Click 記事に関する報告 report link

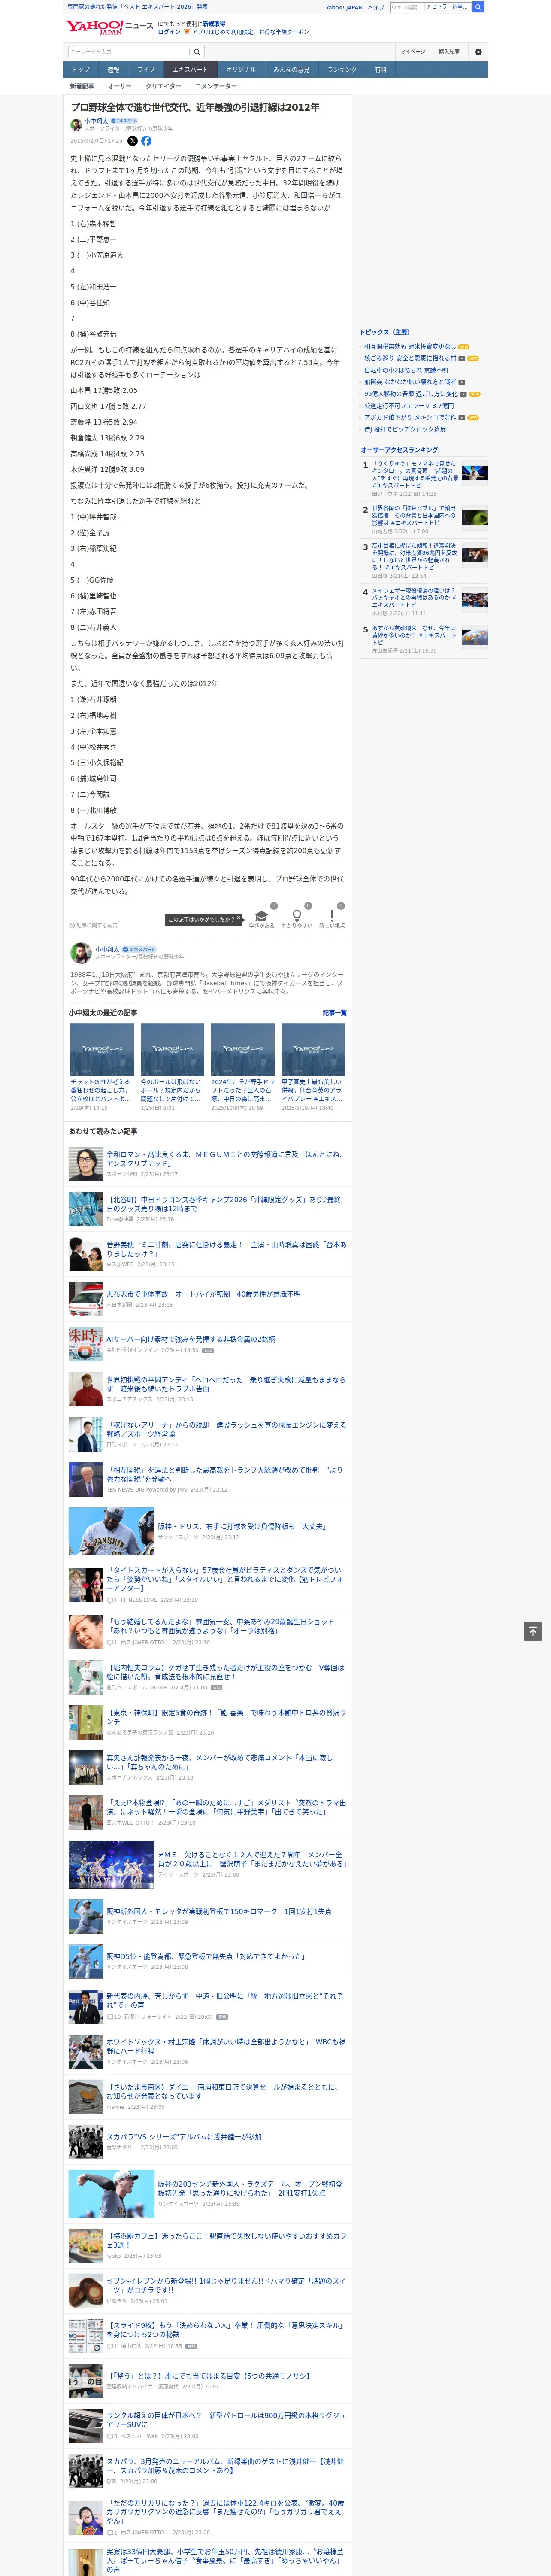[x=93, y=925]
